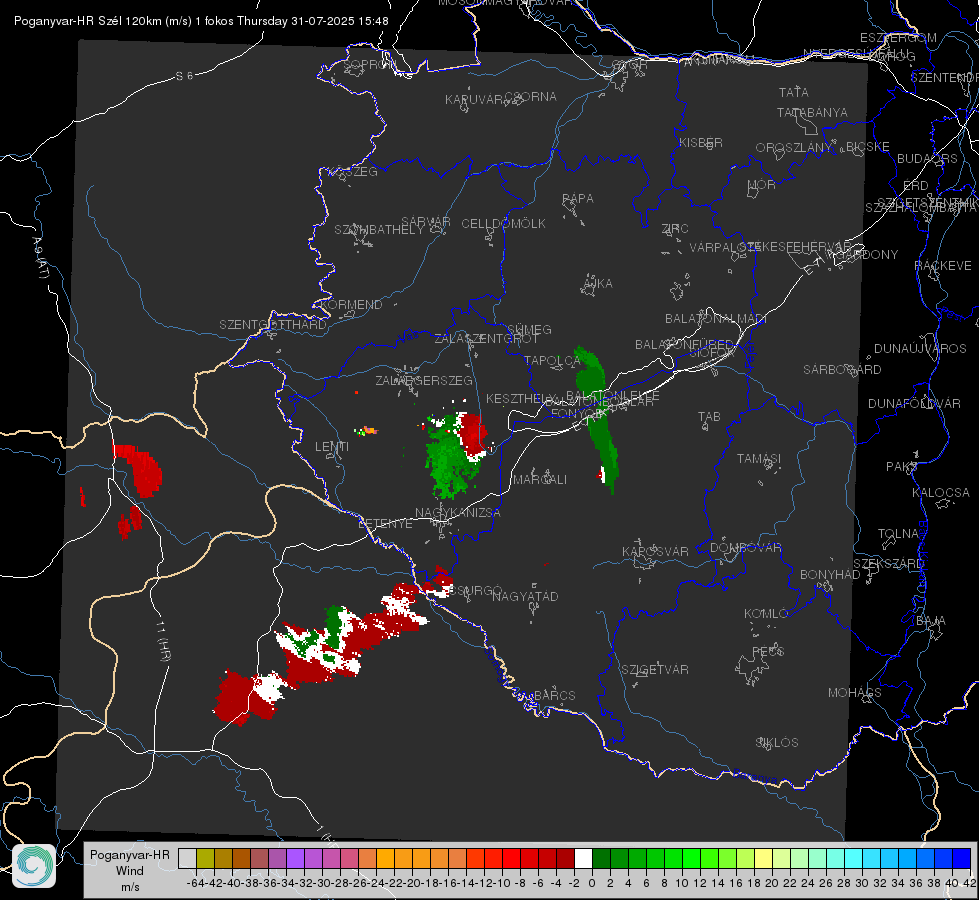979x900 pixels.
Task: Select the pink swatch between -28 and -26
Action: (x=349, y=859)
